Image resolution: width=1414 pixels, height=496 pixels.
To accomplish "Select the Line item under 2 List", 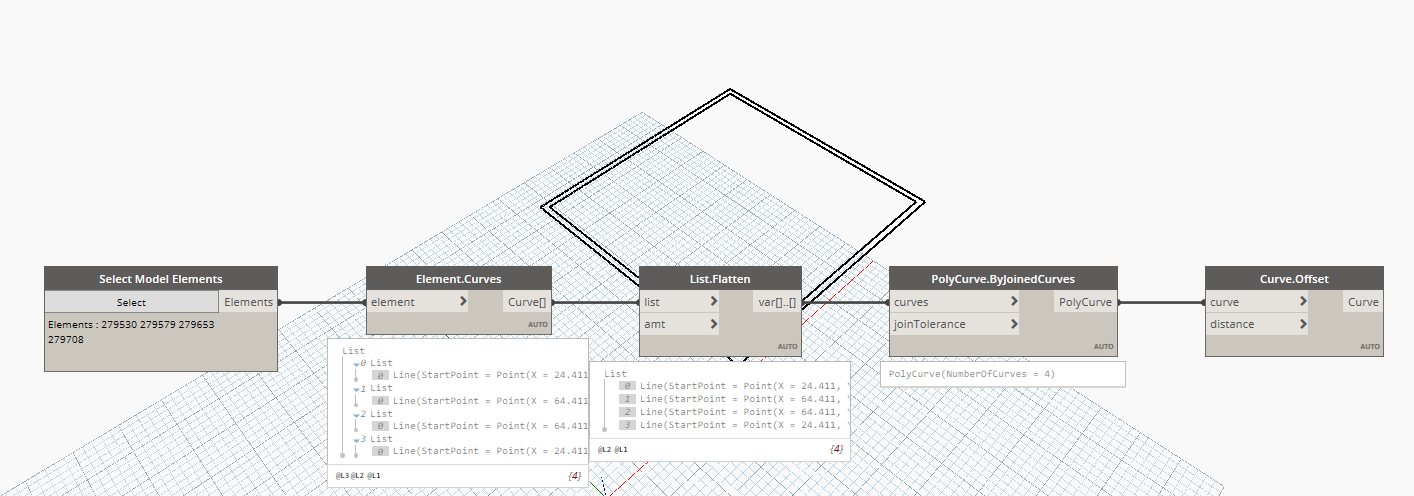I will point(480,426).
